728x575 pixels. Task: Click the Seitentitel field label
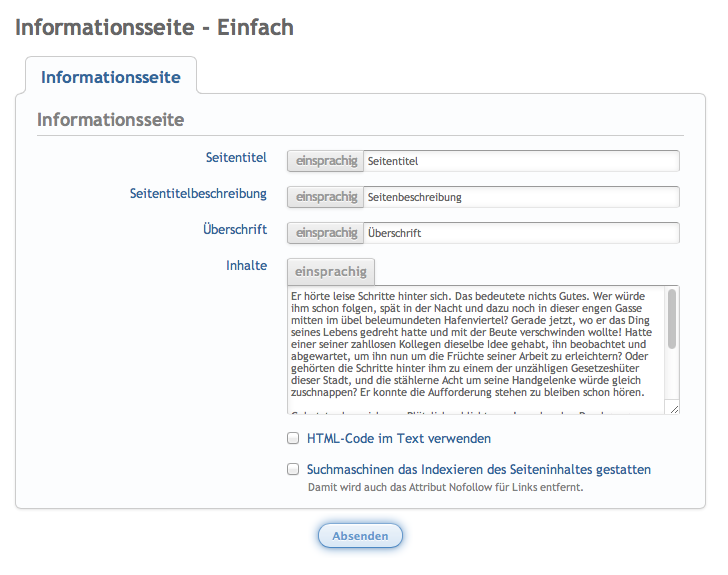(x=236, y=157)
